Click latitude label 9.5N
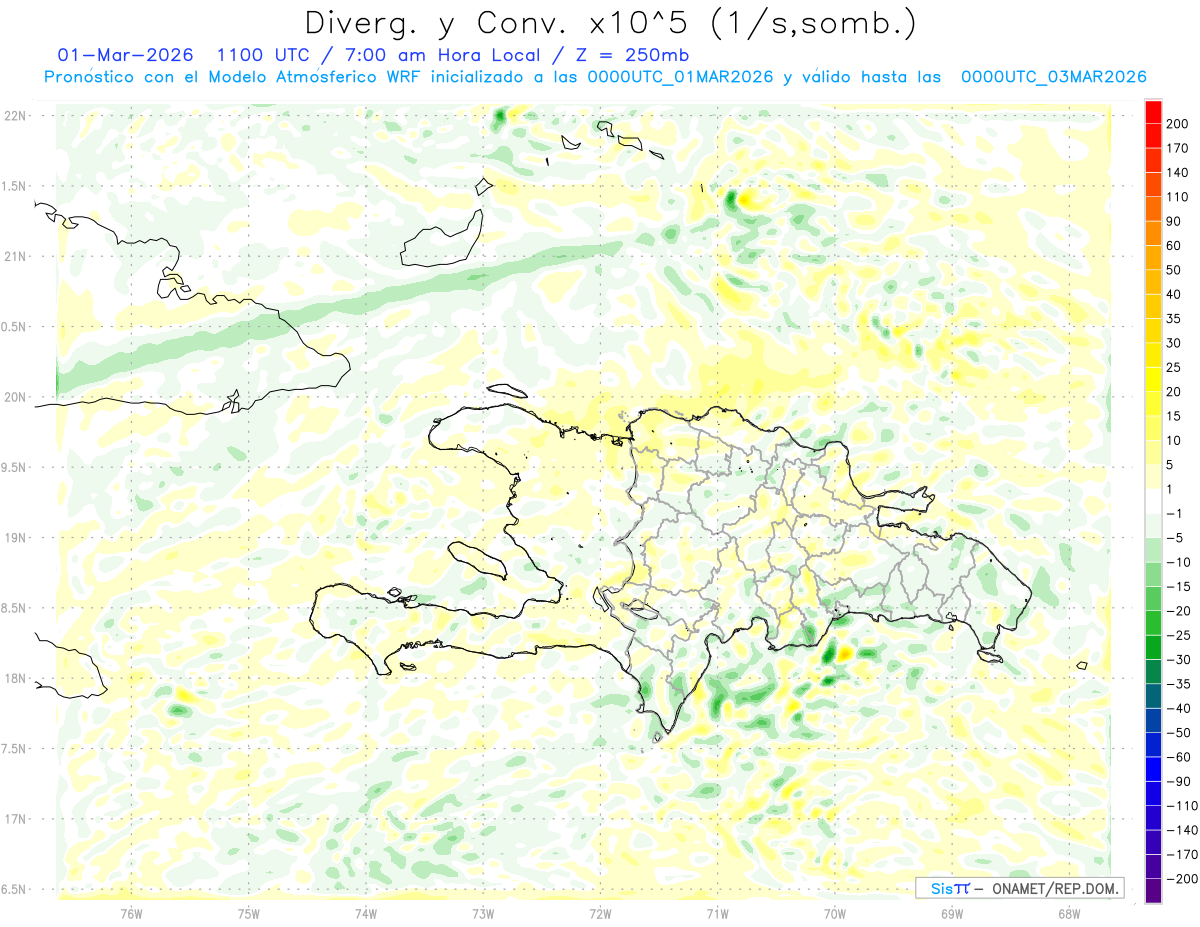1200x927 pixels. (x=15, y=468)
